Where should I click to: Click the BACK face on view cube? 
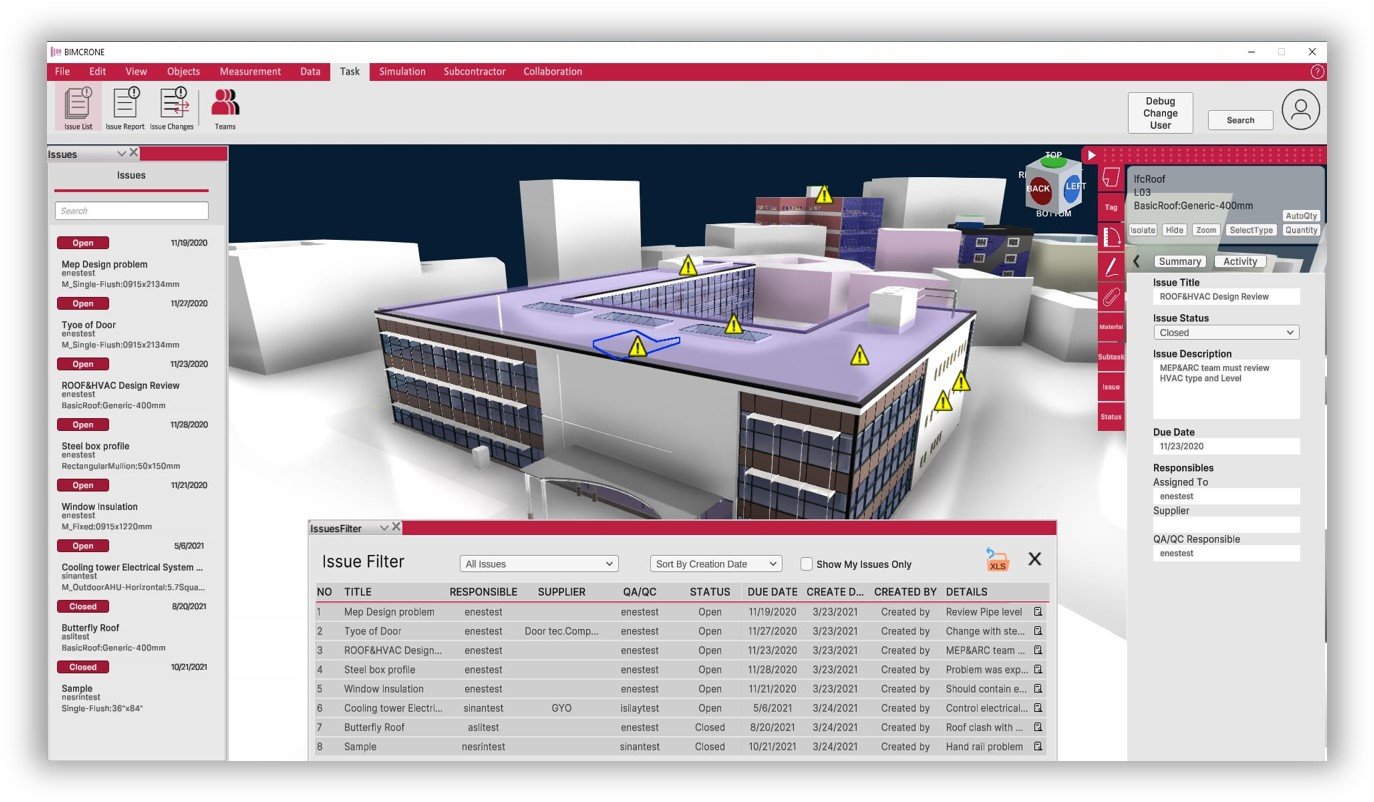(x=1039, y=189)
